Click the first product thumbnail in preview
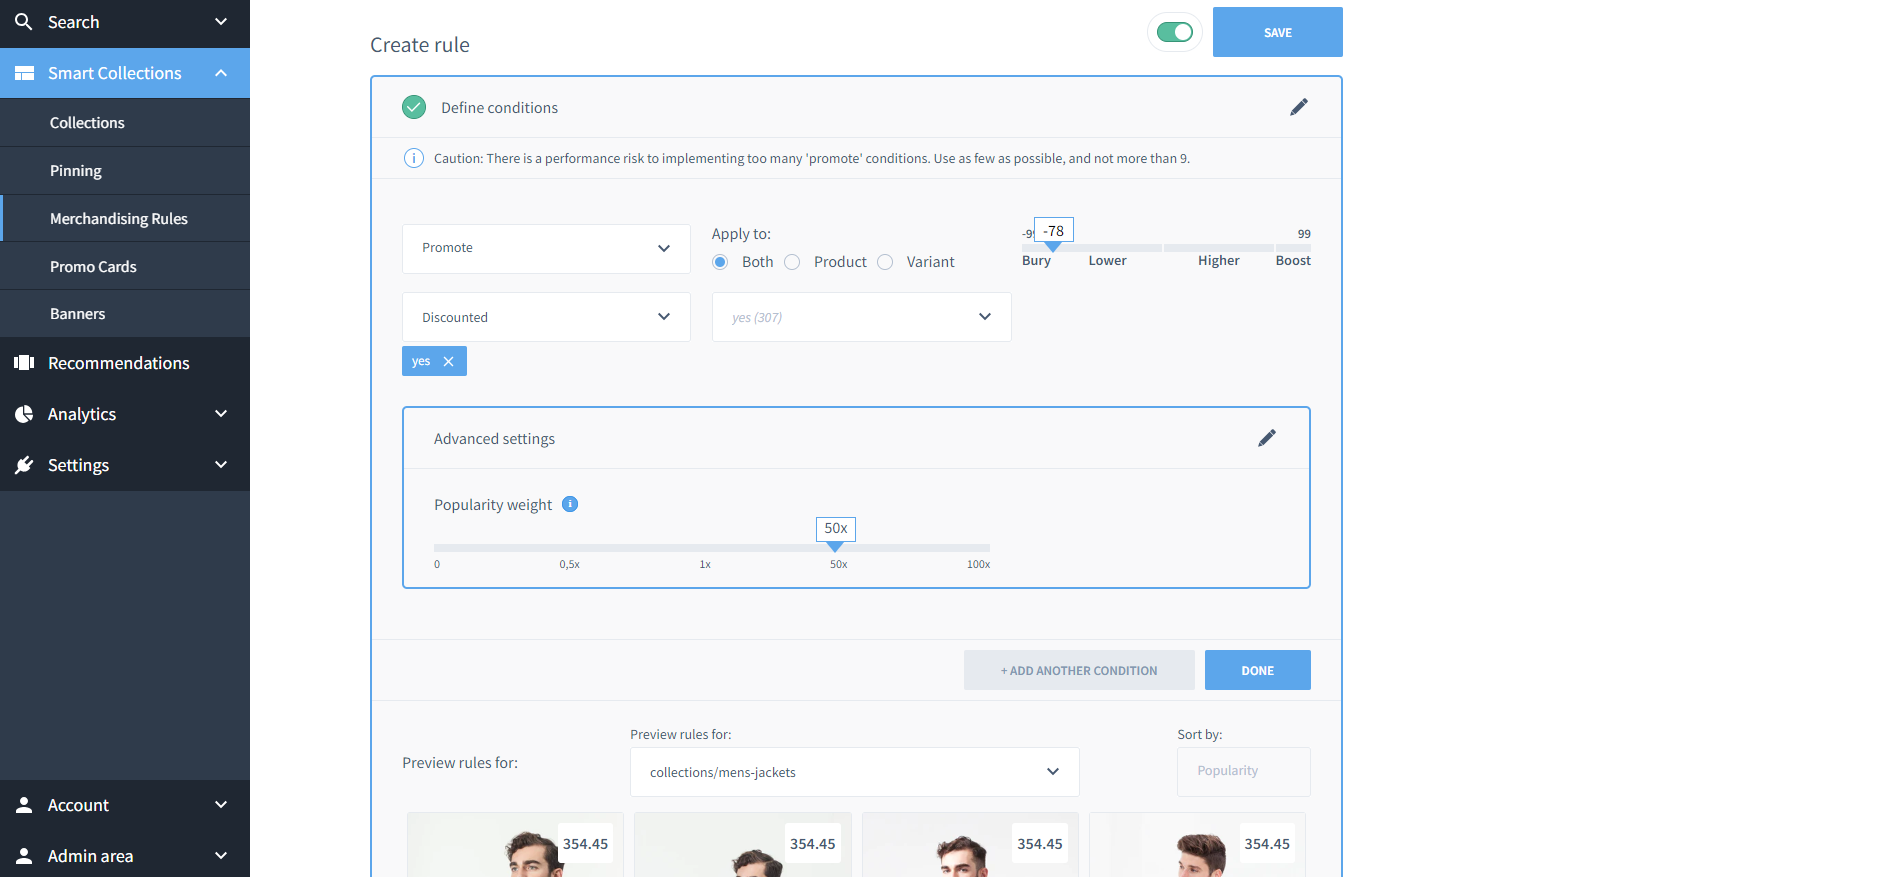Image resolution: width=1901 pixels, height=877 pixels. (x=515, y=845)
